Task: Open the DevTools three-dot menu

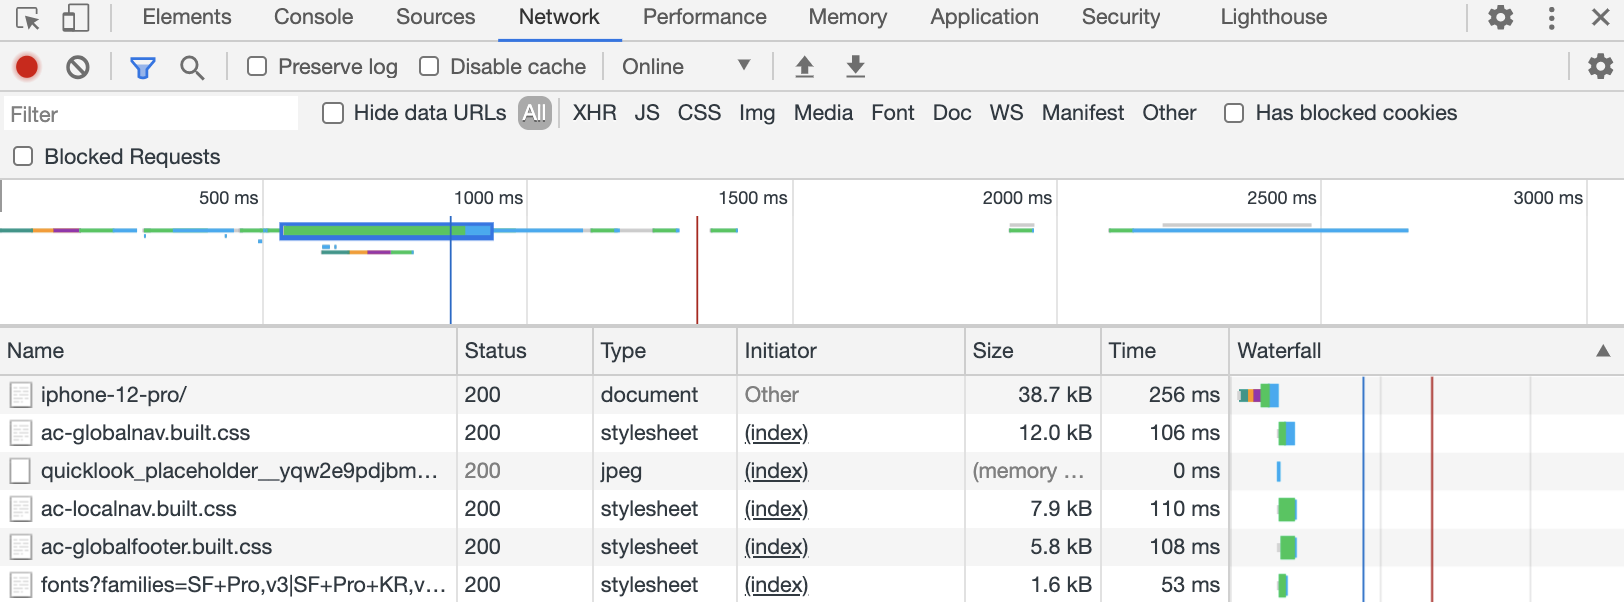Action: [1551, 18]
